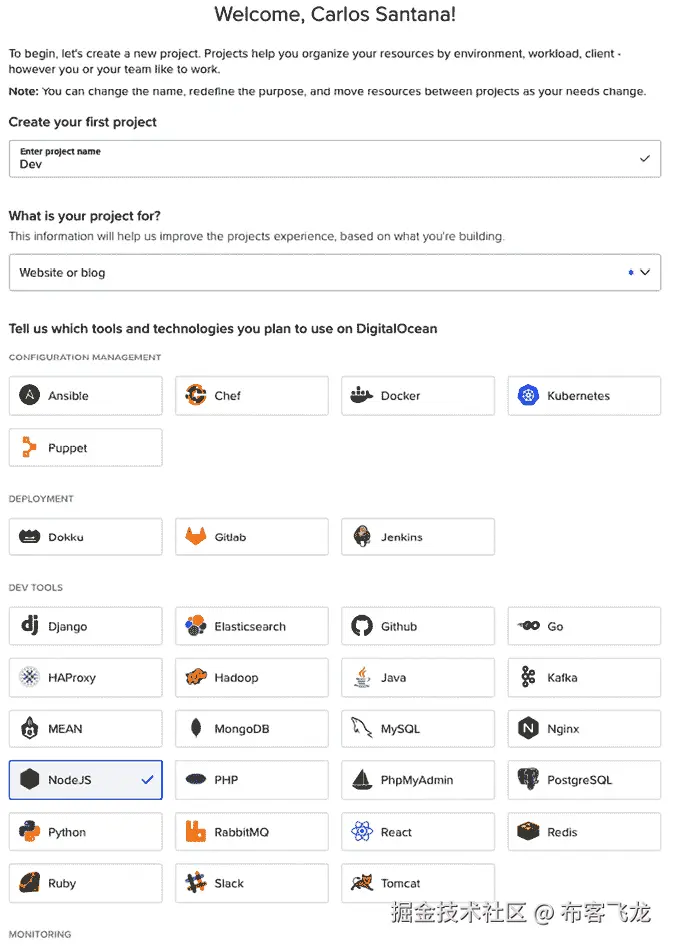The height and width of the screenshot is (948, 674).
Task: Open the 'Website or blog' combo box
Action: [x=320, y=272]
